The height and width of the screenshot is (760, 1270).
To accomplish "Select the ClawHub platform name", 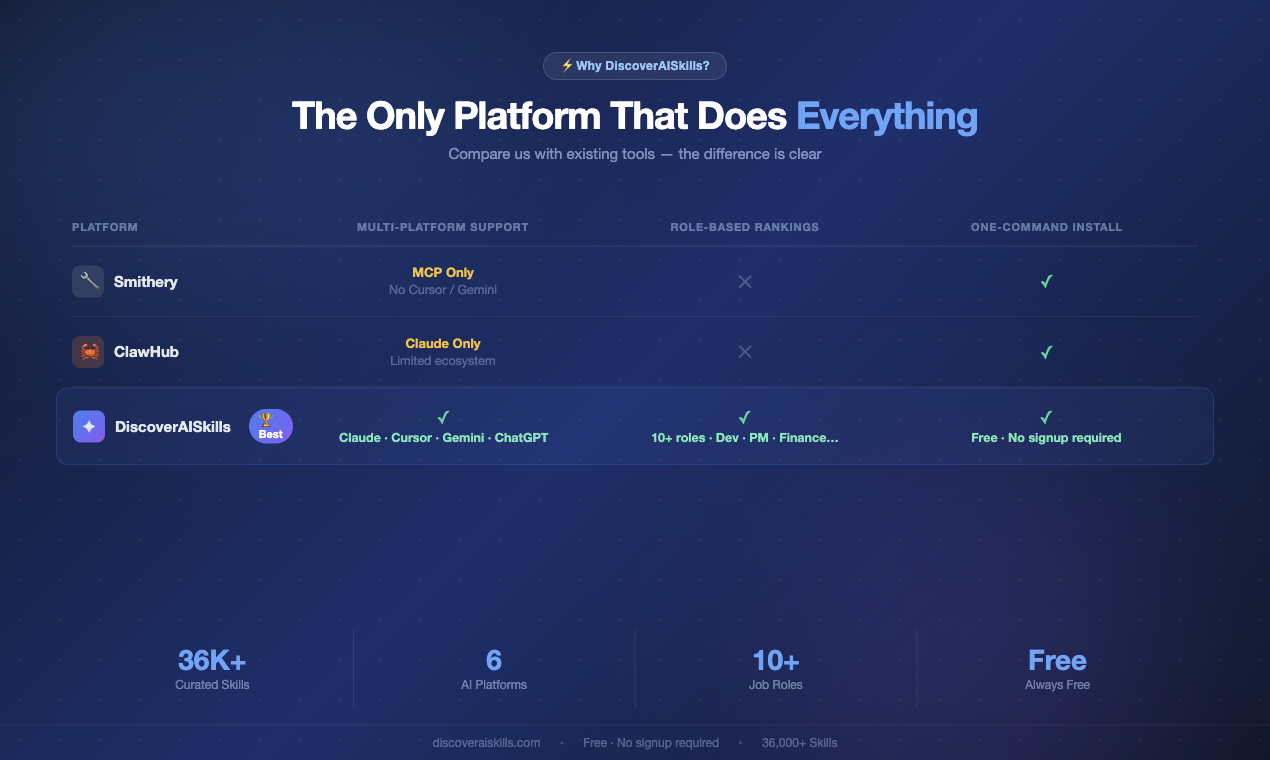I will click(x=146, y=352).
